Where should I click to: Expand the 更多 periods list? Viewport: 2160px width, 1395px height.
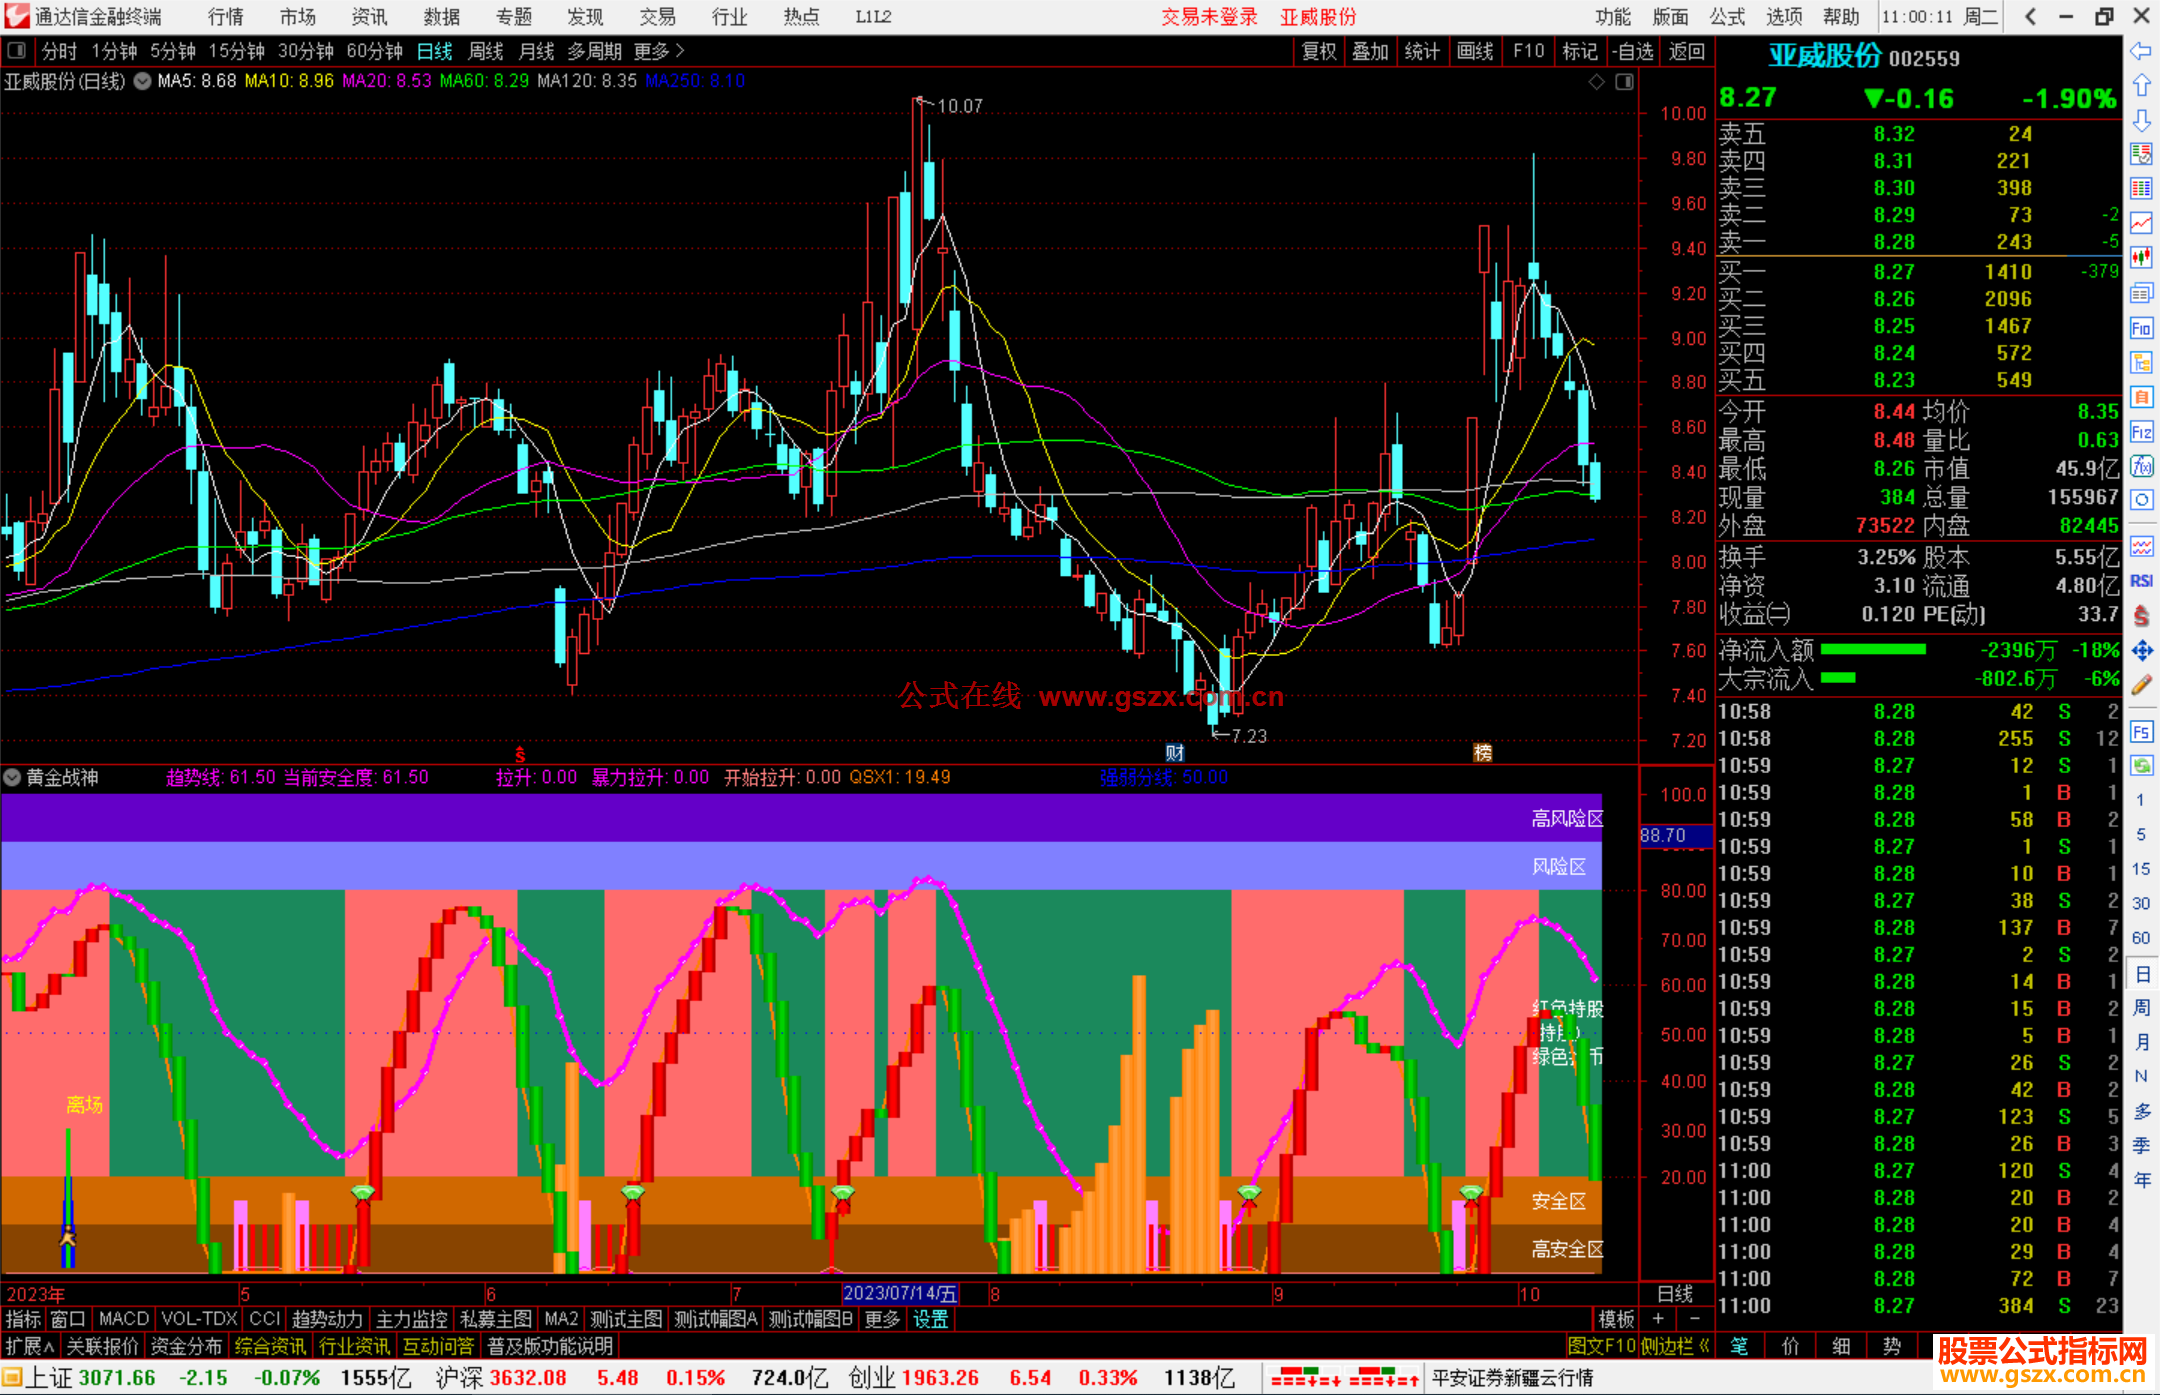tap(658, 51)
